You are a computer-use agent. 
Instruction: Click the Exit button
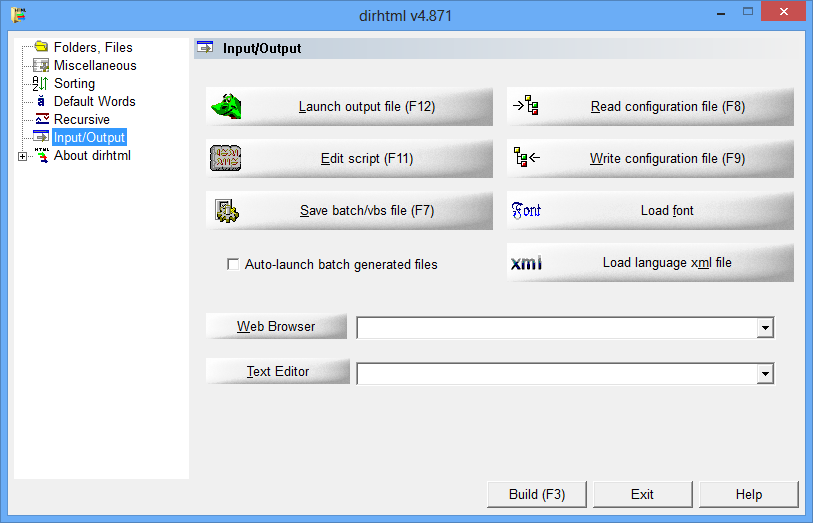(x=642, y=494)
